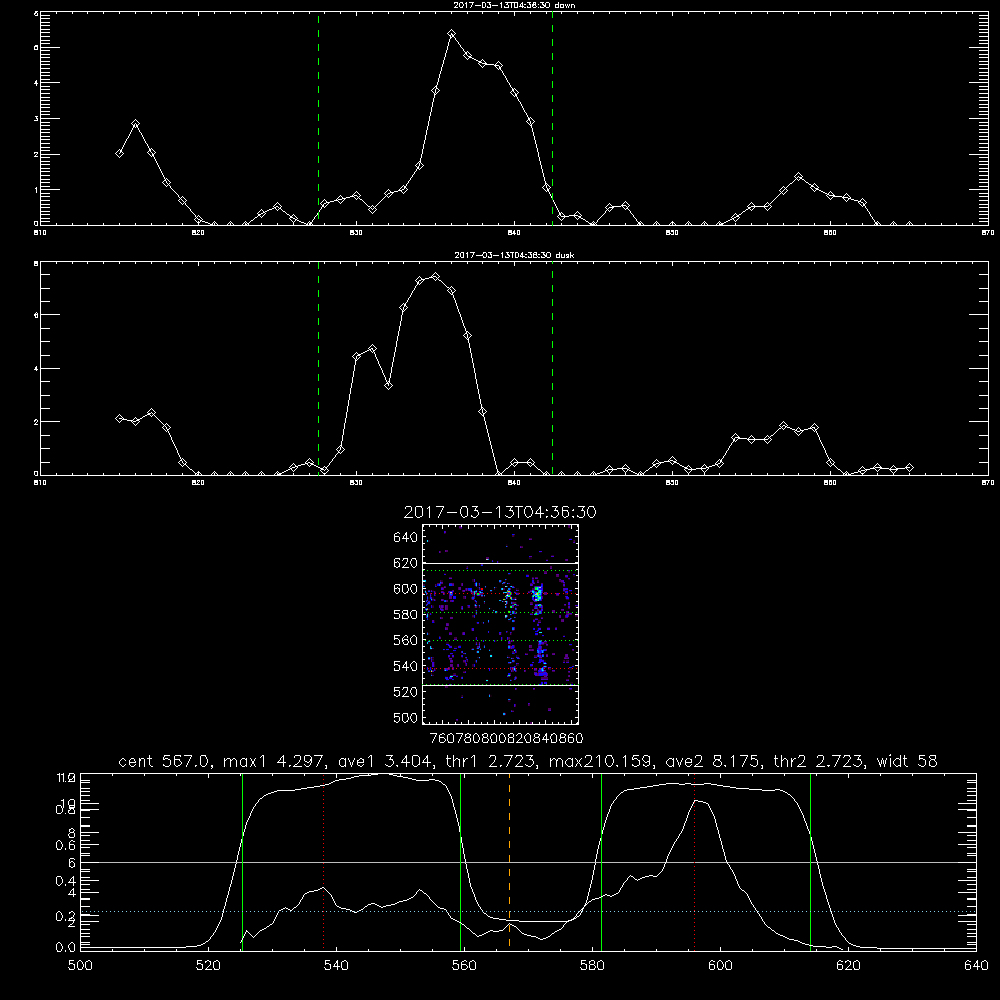Click the '620' label on spectrogram y-axis

pyautogui.click(x=406, y=563)
